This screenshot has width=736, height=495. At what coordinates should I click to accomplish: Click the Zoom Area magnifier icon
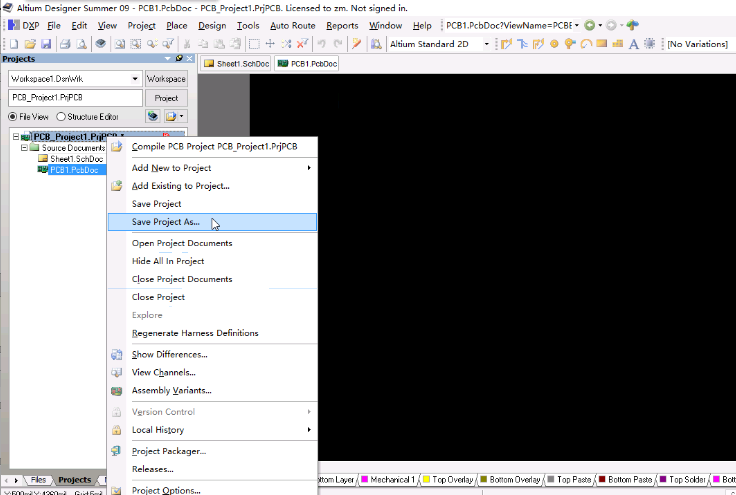[120, 44]
